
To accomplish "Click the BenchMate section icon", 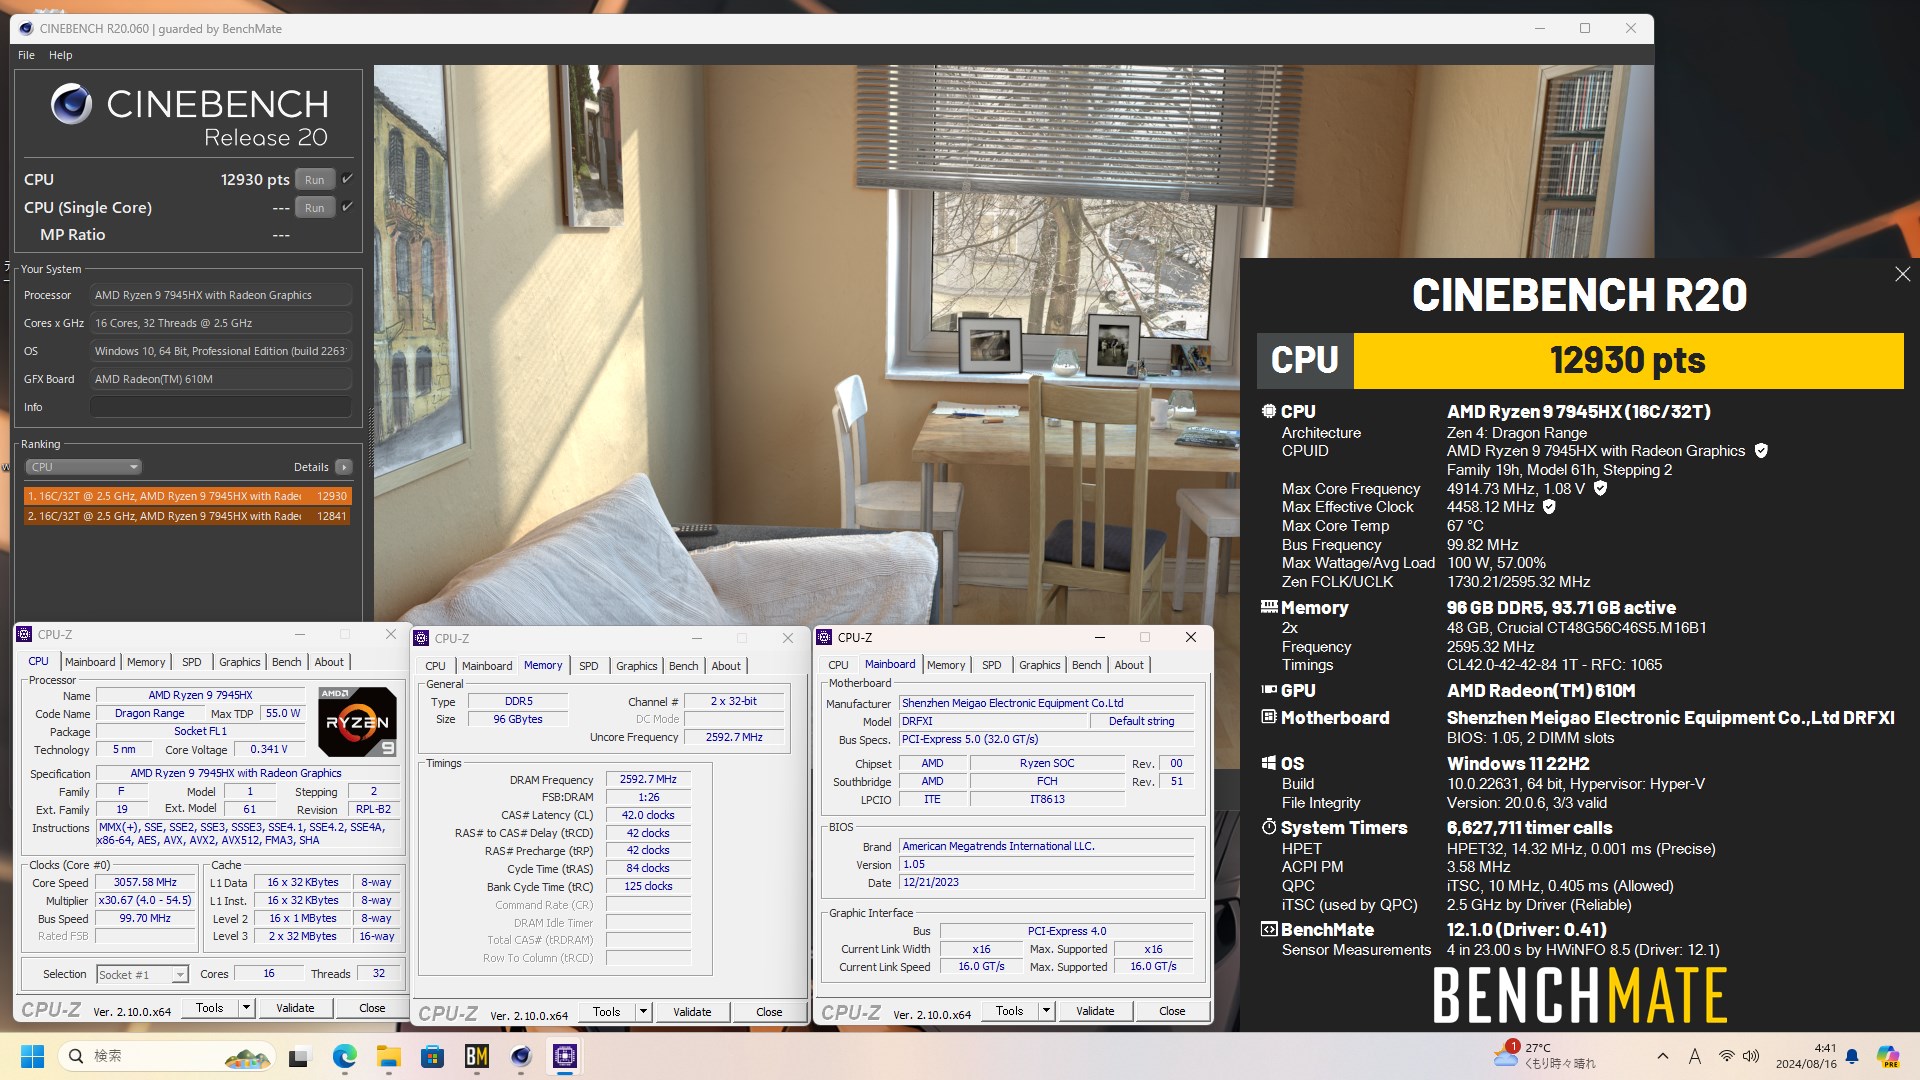I will click(1269, 929).
